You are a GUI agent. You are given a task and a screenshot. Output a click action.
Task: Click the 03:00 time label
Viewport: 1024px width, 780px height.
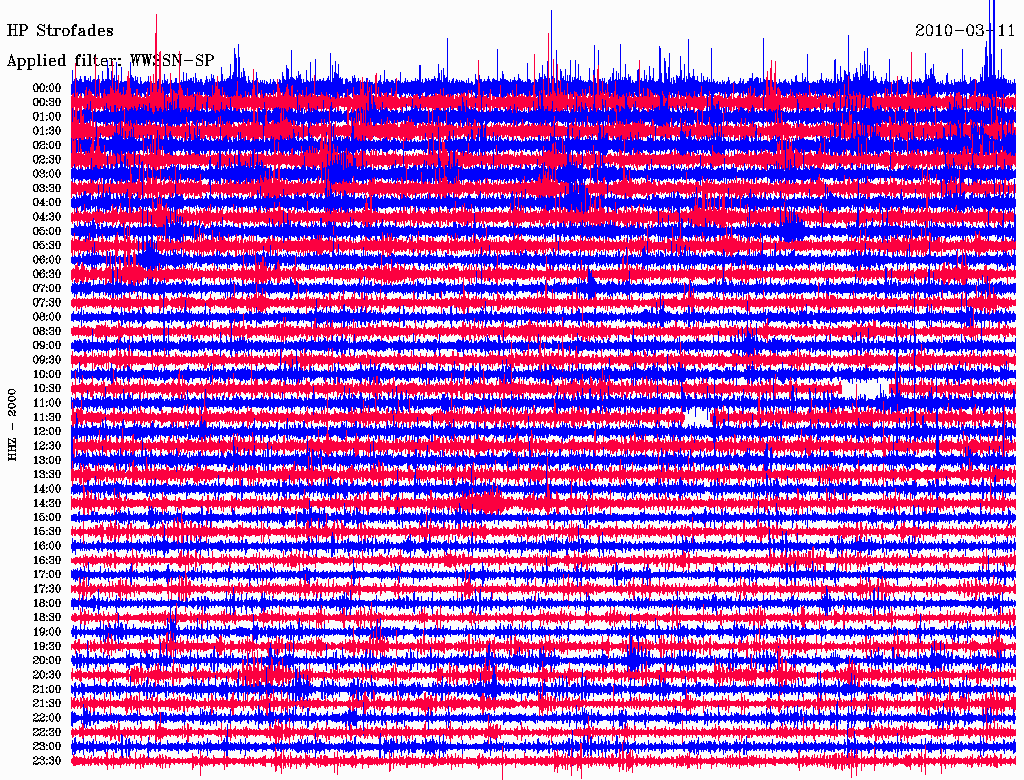point(47,174)
